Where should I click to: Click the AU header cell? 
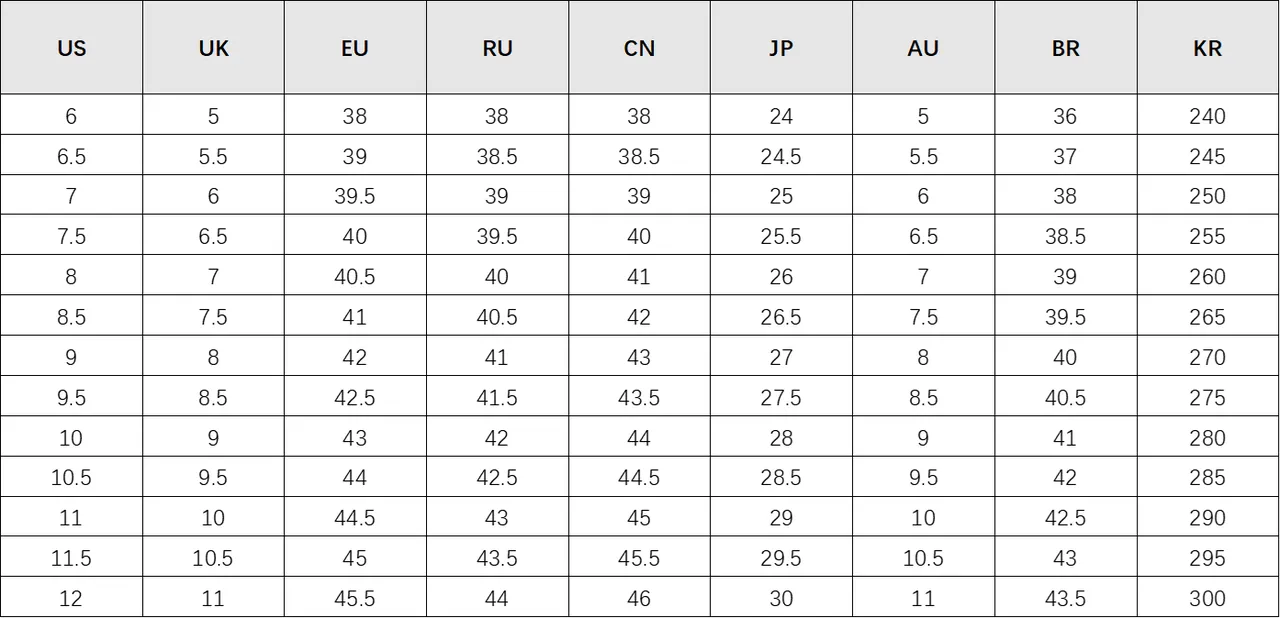923,48
